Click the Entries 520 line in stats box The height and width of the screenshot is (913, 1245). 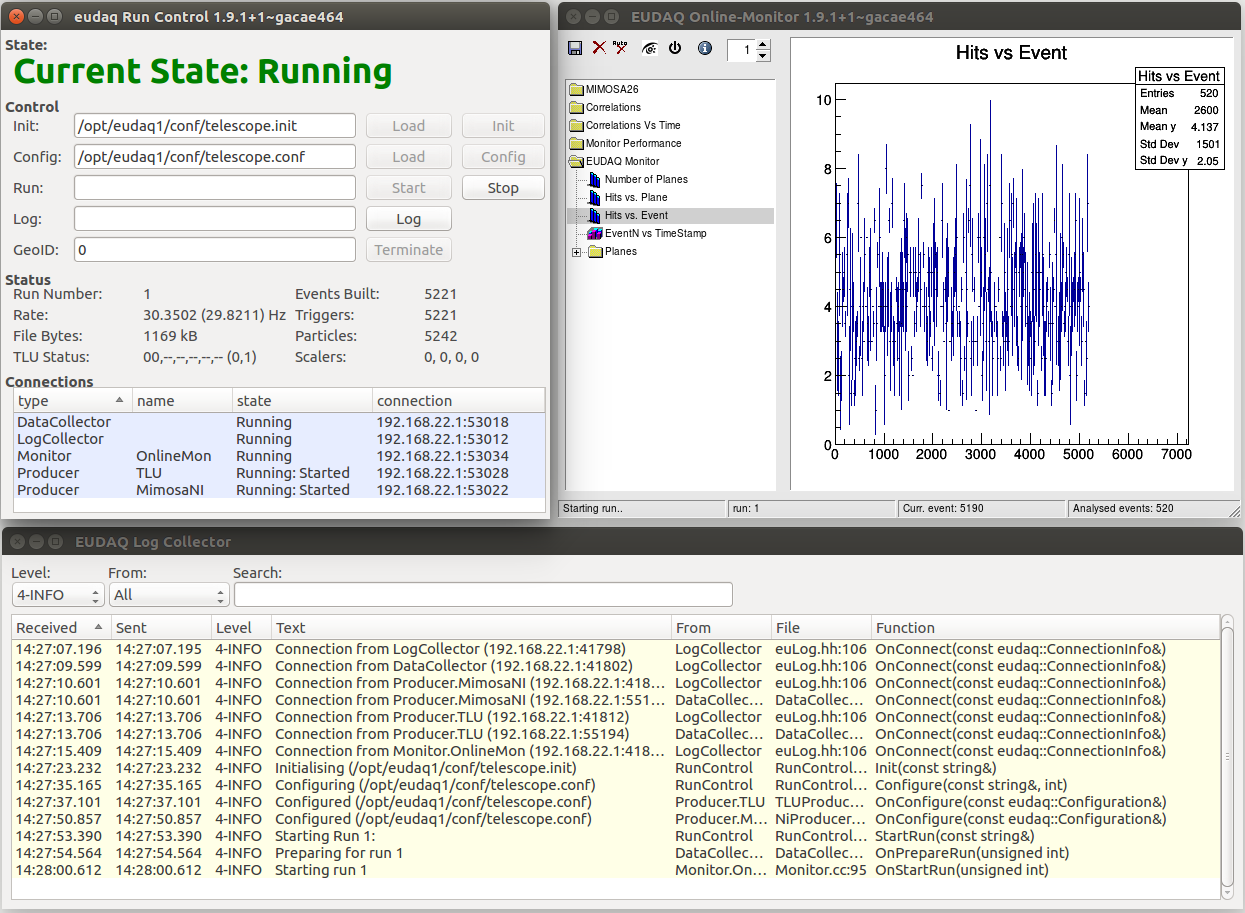point(1179,93)
